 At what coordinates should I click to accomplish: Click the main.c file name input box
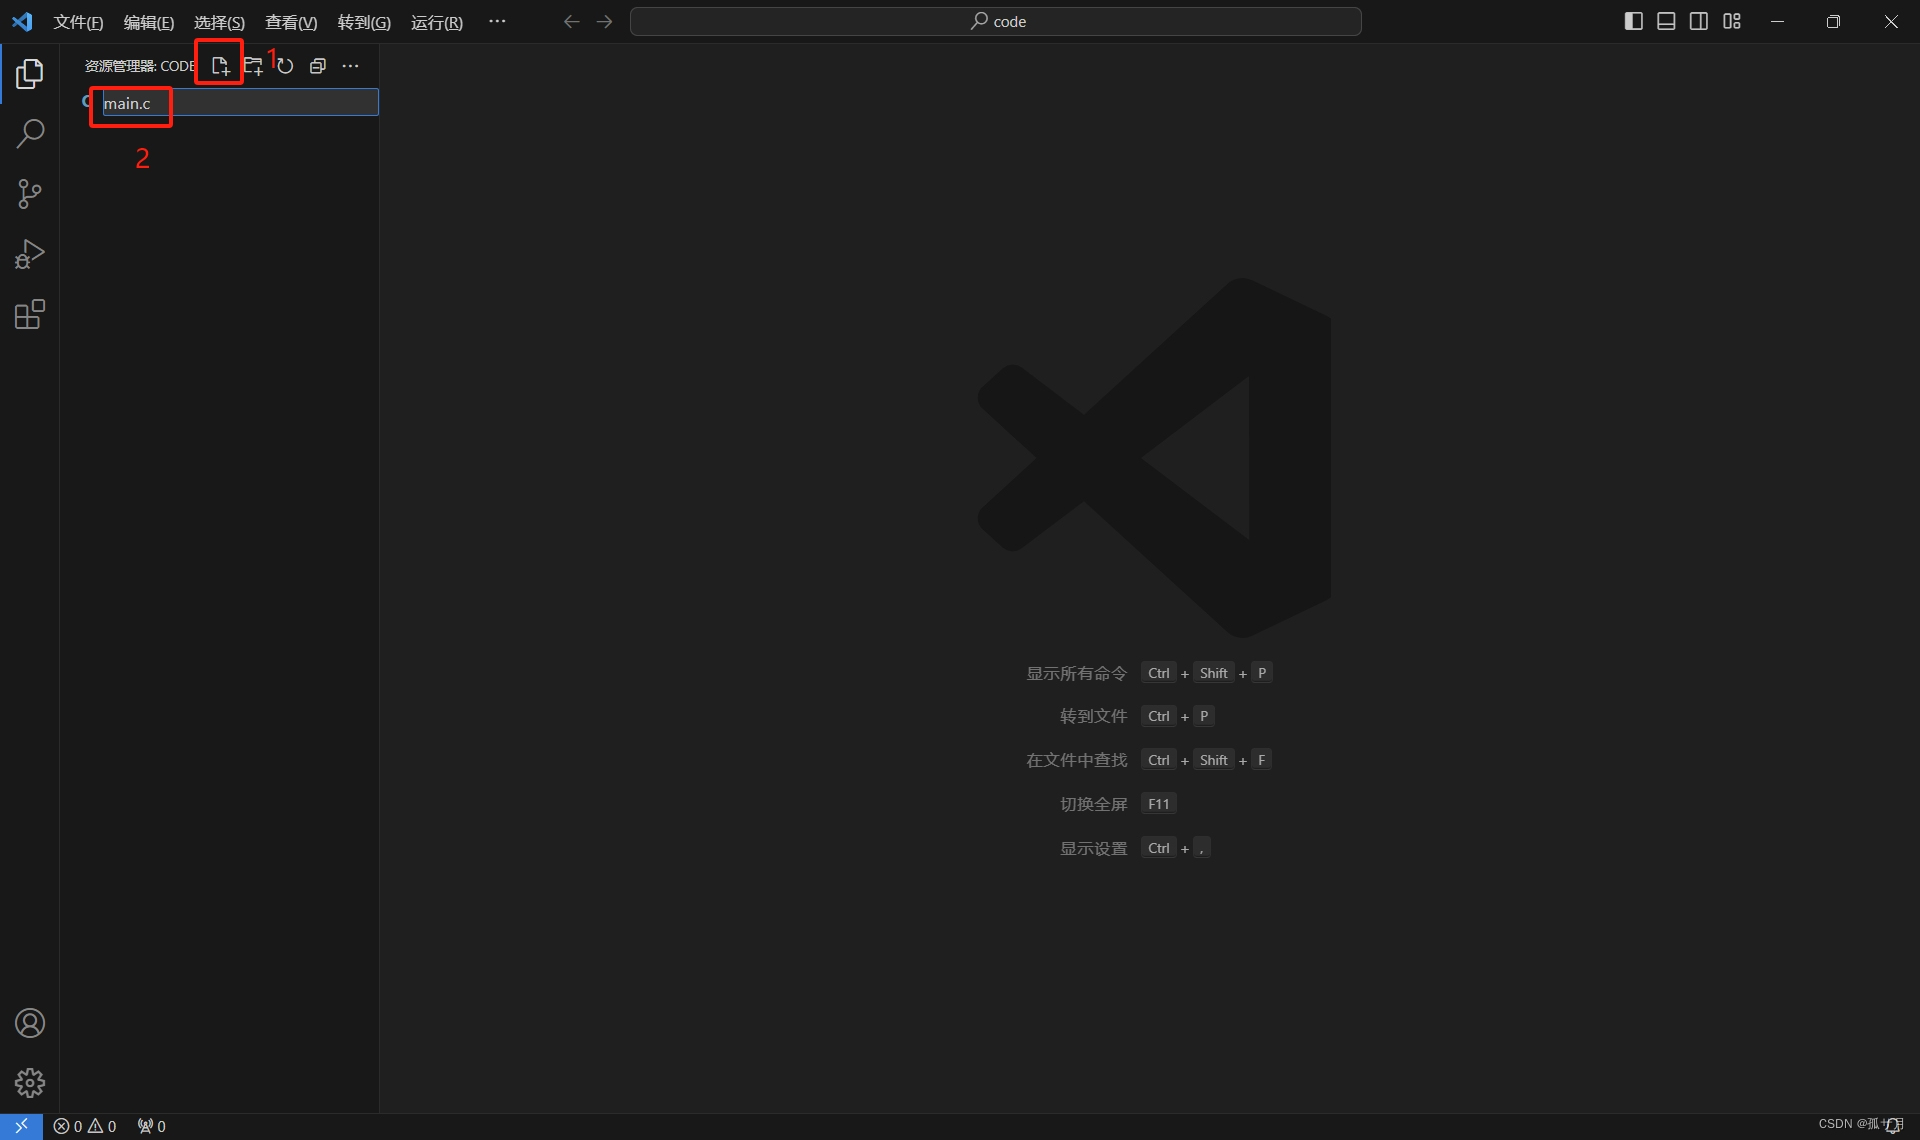point(240,102)
